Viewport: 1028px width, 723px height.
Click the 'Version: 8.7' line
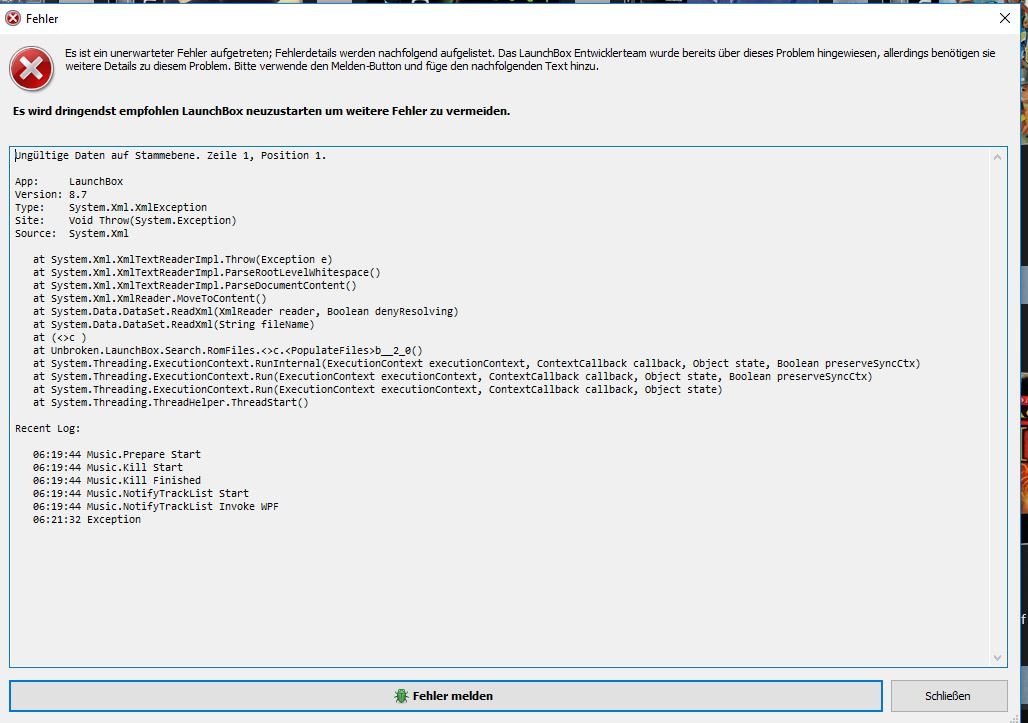(x=51, y=194)
